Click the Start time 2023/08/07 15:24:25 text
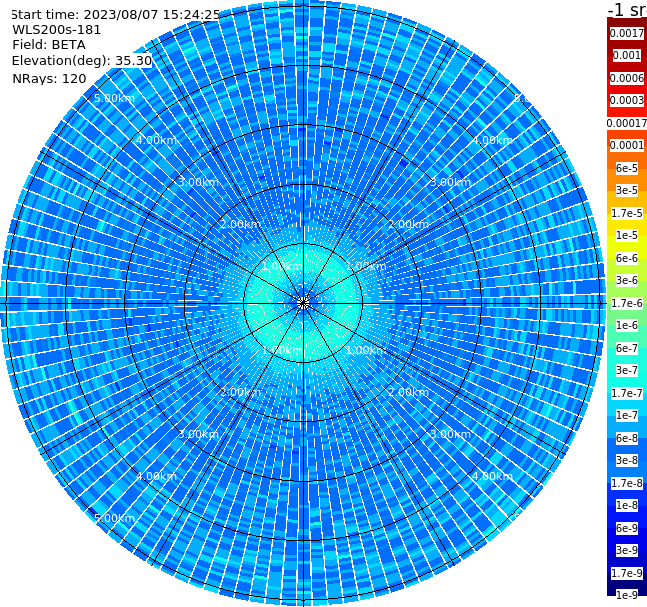The image size is (647, 607). tap(115, 14)
